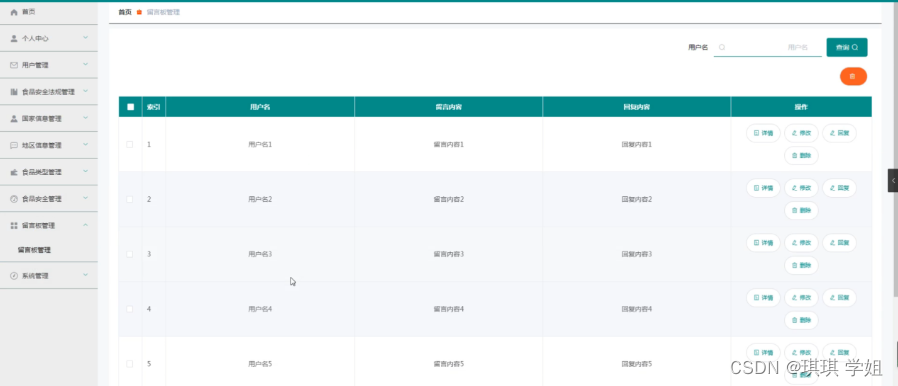The width and height of the screenshot is (898, 386).
Task: Click the 用户名 column header
Action: [260, 107]
